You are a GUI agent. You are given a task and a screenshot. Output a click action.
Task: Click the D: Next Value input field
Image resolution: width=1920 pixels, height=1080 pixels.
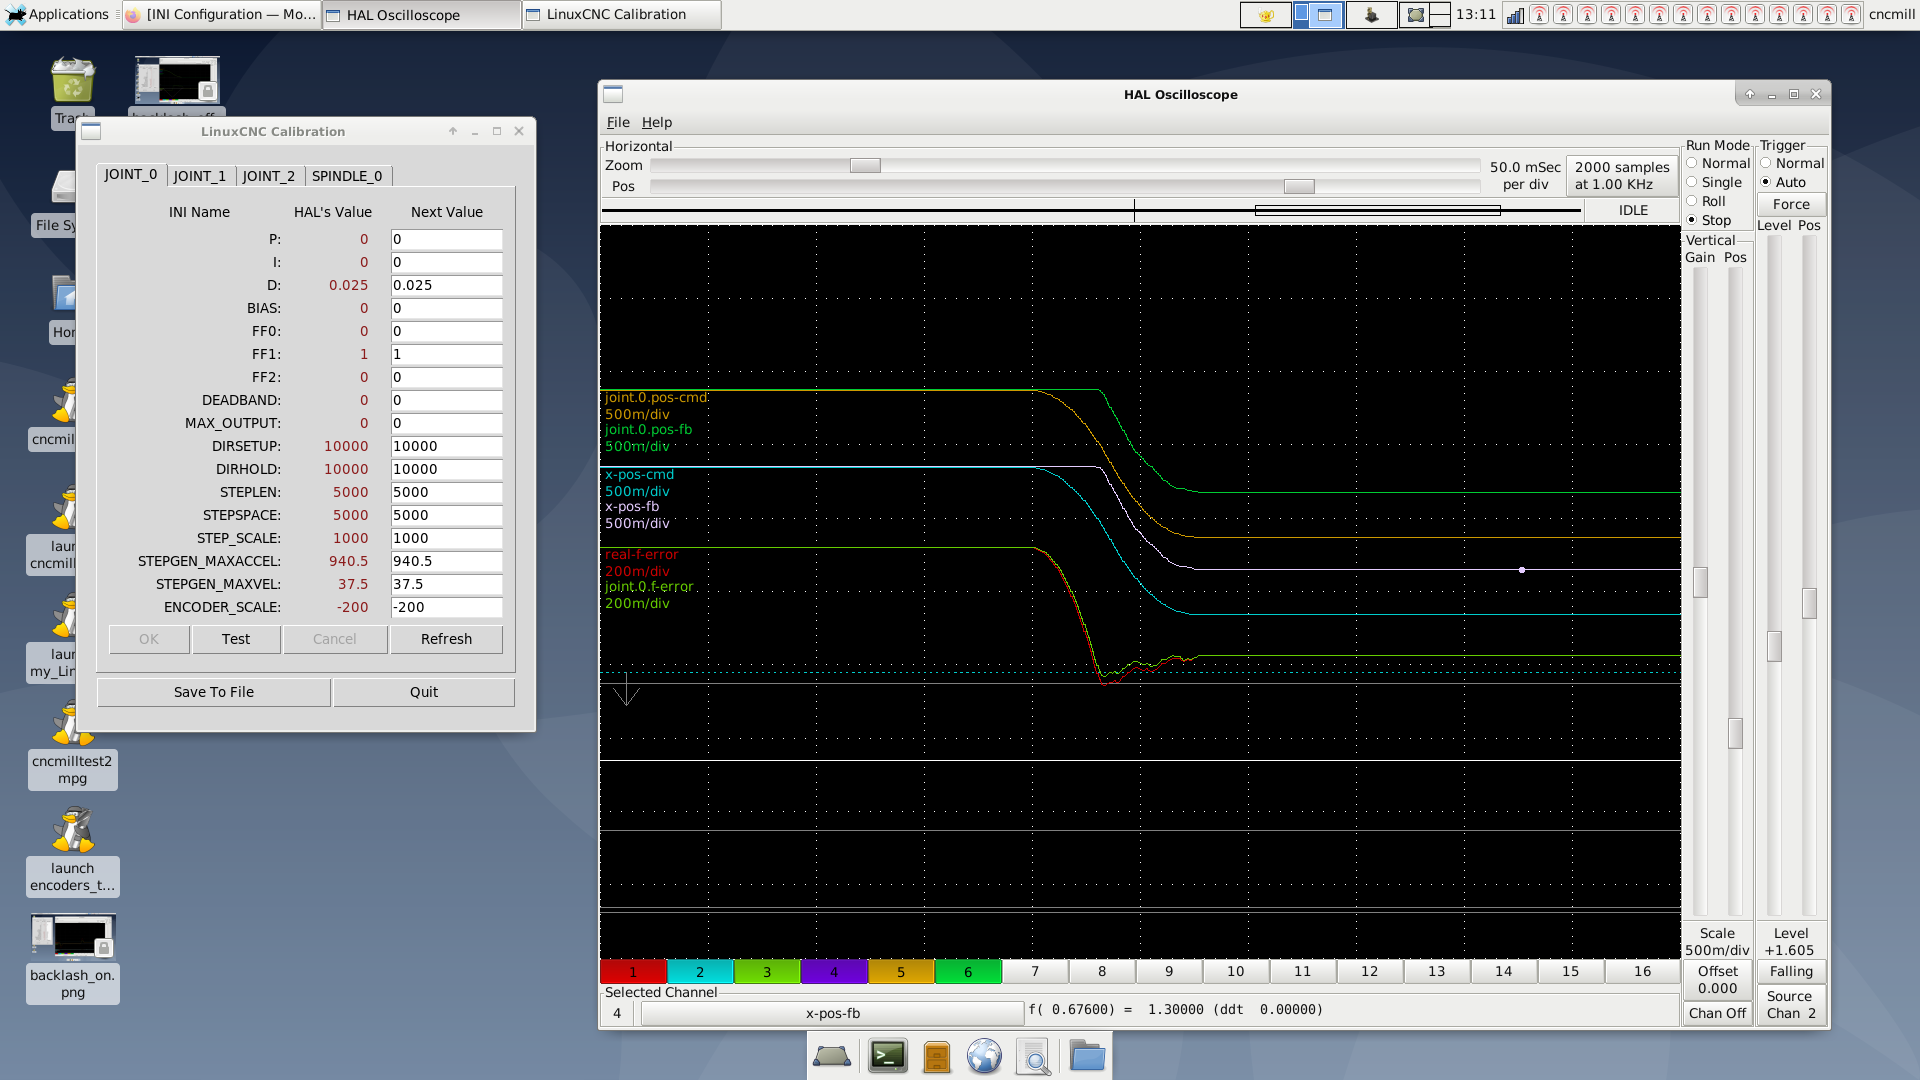[x=446, y=285]
